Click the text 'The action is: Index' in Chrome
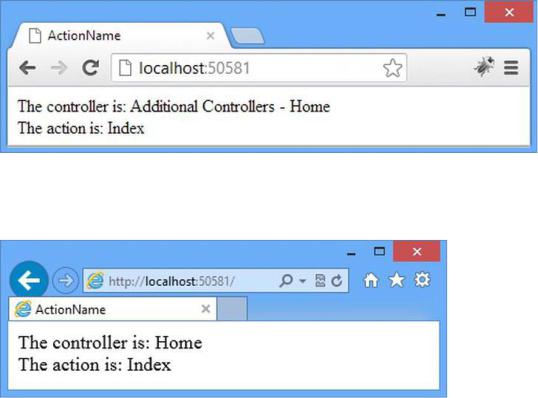The image size is (538, 398). tap(81, 128)
